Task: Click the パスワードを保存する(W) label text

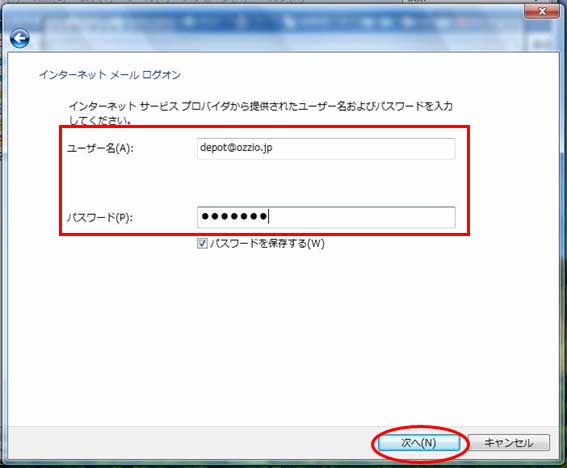Action: [267, 243]
